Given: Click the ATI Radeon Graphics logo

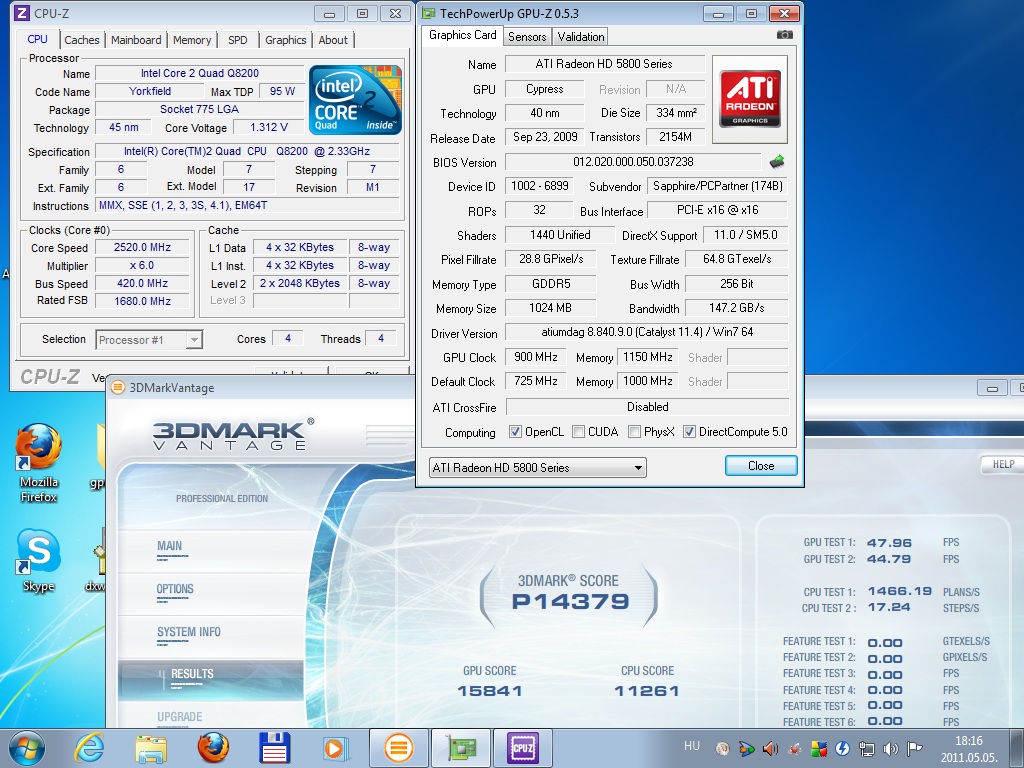Looking at the screenshot, I should point(750,99).
